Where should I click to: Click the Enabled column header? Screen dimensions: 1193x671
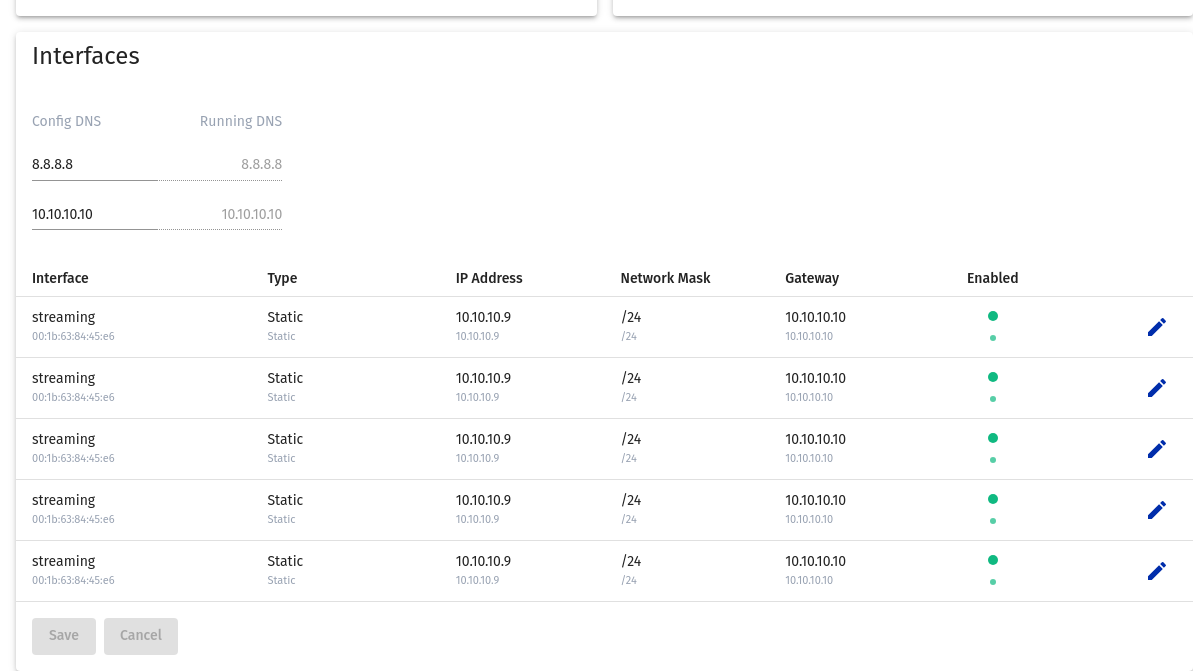coord(992,278)
